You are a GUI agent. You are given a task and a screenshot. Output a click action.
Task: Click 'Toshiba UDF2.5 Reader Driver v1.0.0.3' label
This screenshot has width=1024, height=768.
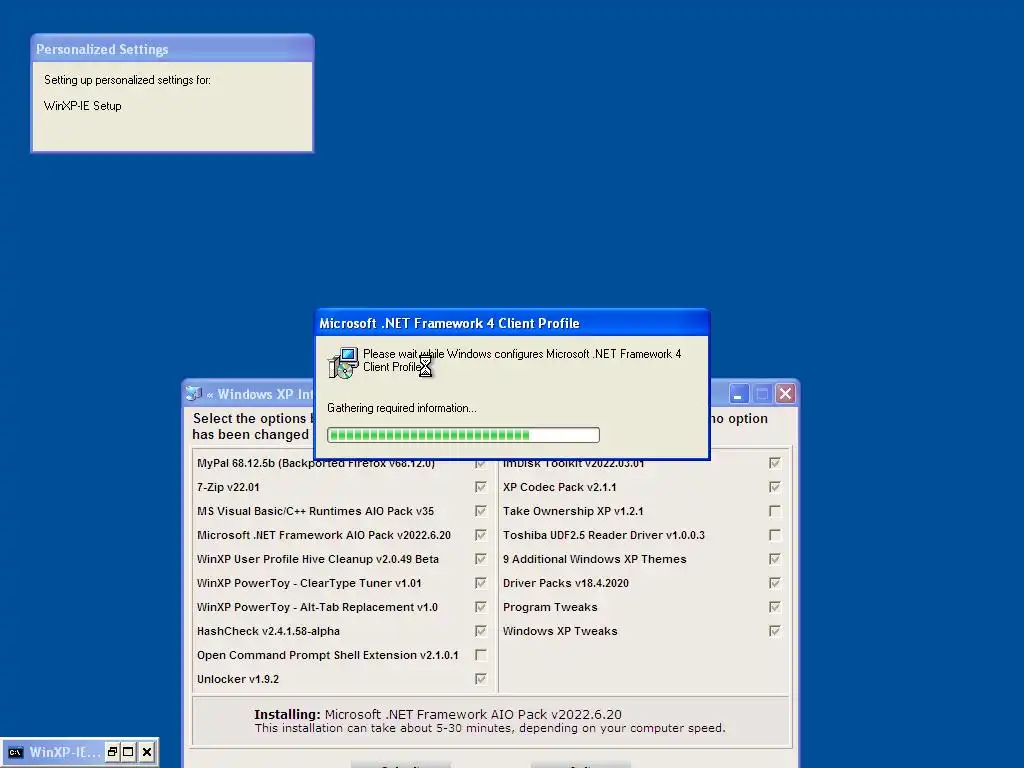pos(603,535)
